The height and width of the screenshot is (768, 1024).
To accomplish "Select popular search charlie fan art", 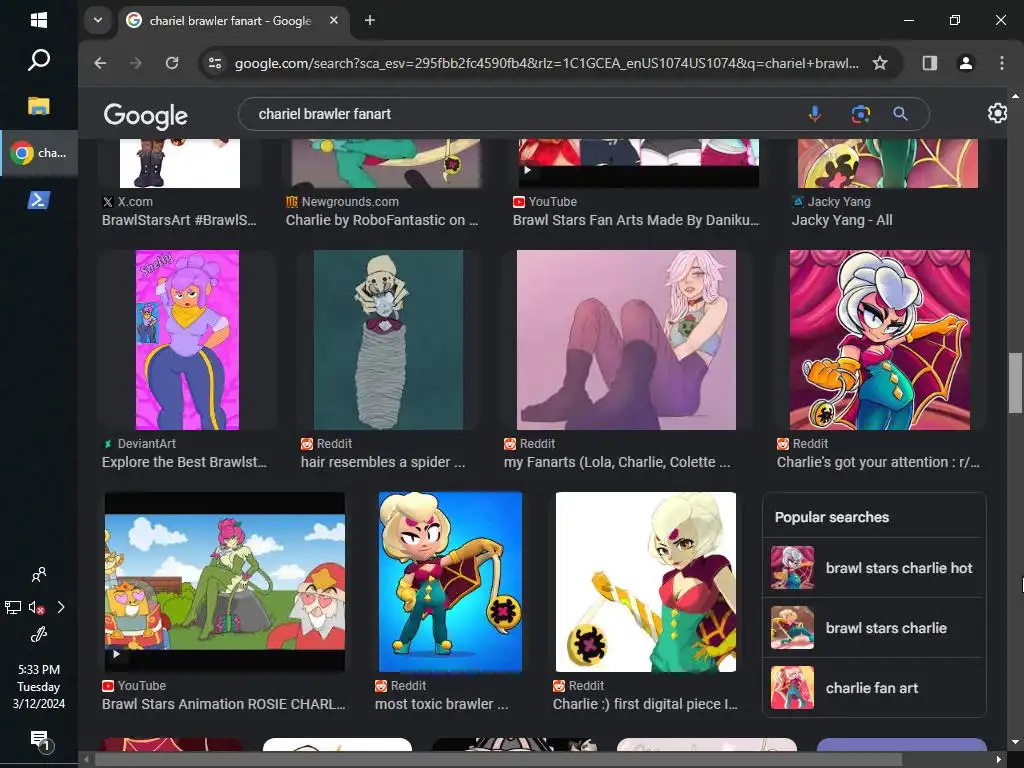I will [x=874, y=688].
